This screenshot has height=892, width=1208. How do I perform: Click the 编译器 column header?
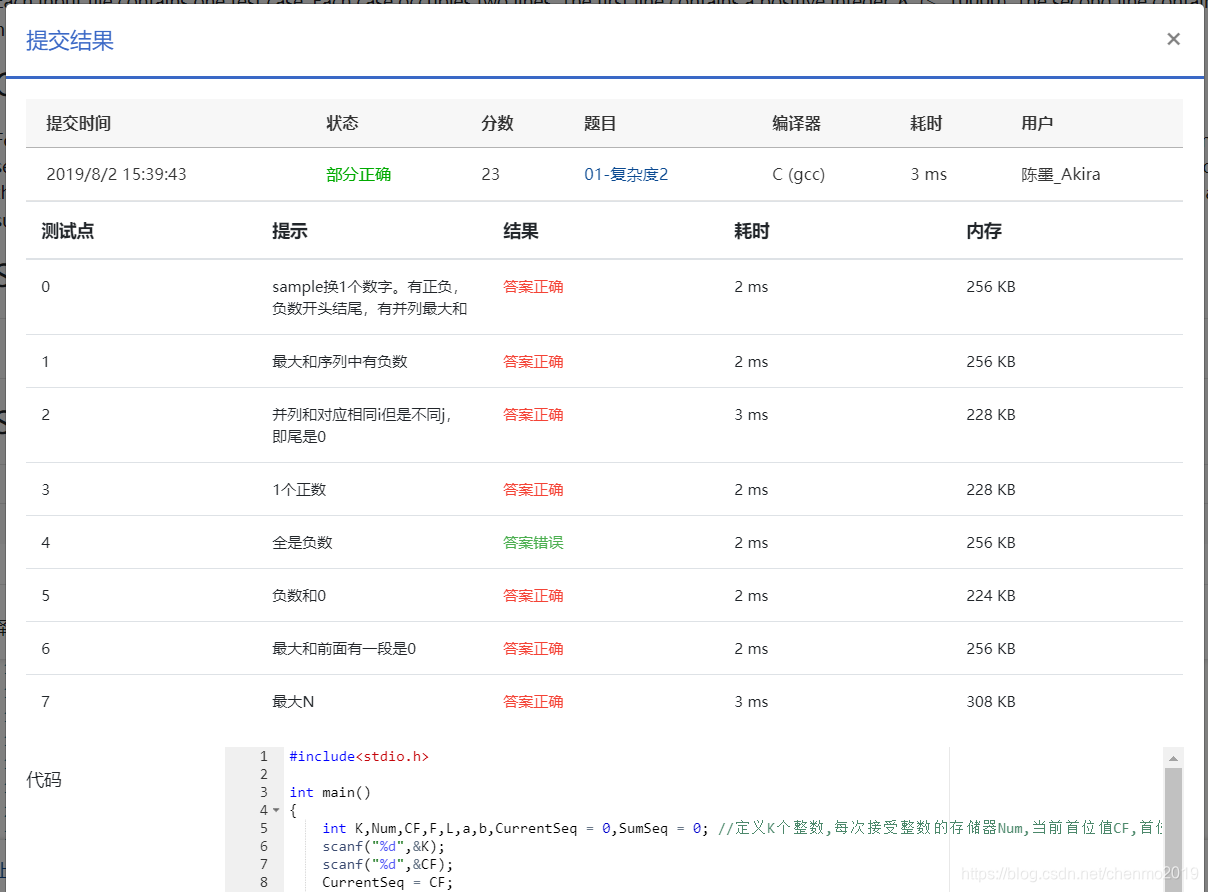click(x=796, y=124)
